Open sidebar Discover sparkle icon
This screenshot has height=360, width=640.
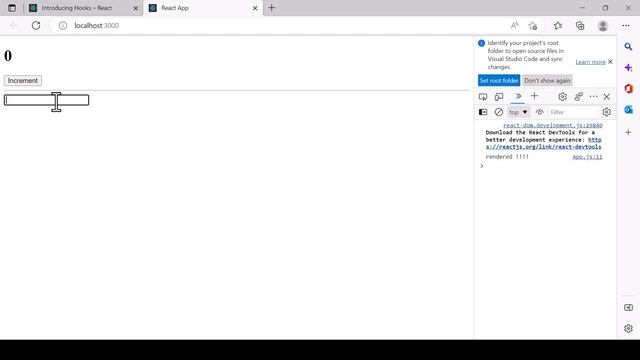(x=629, y=68)
